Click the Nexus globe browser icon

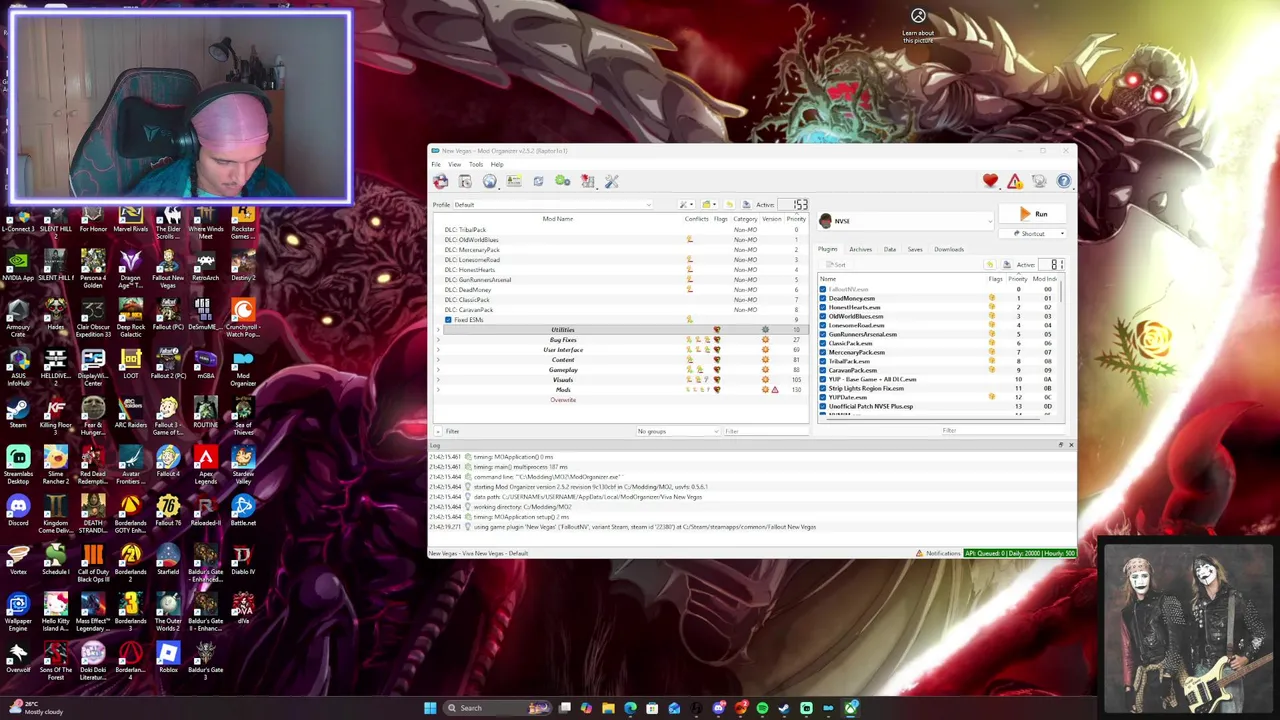[489, 181]
